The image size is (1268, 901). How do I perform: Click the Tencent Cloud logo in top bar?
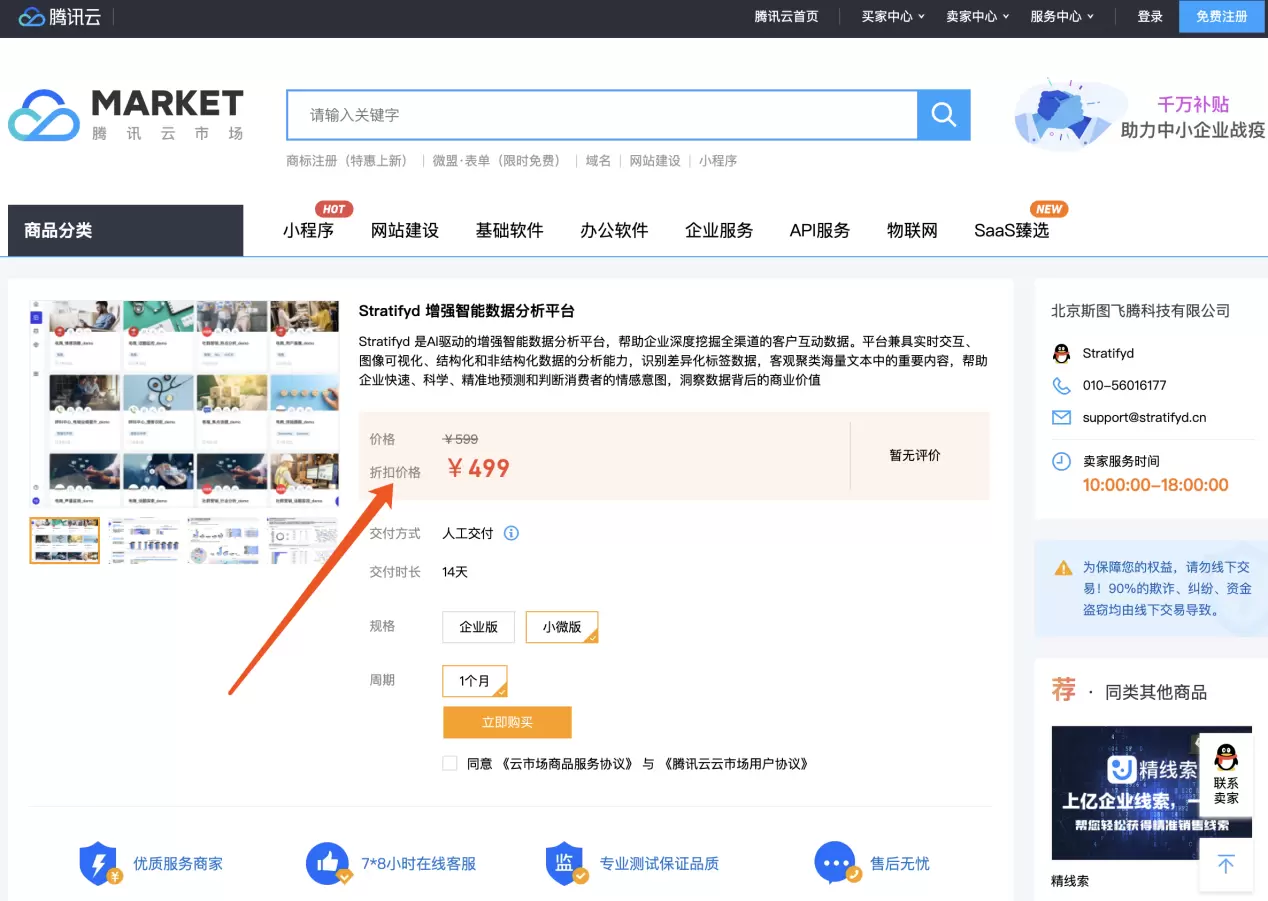tap(60, 16)
